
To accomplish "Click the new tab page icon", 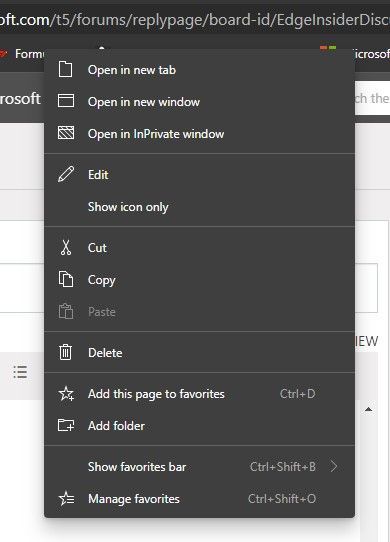I will 65,69.
